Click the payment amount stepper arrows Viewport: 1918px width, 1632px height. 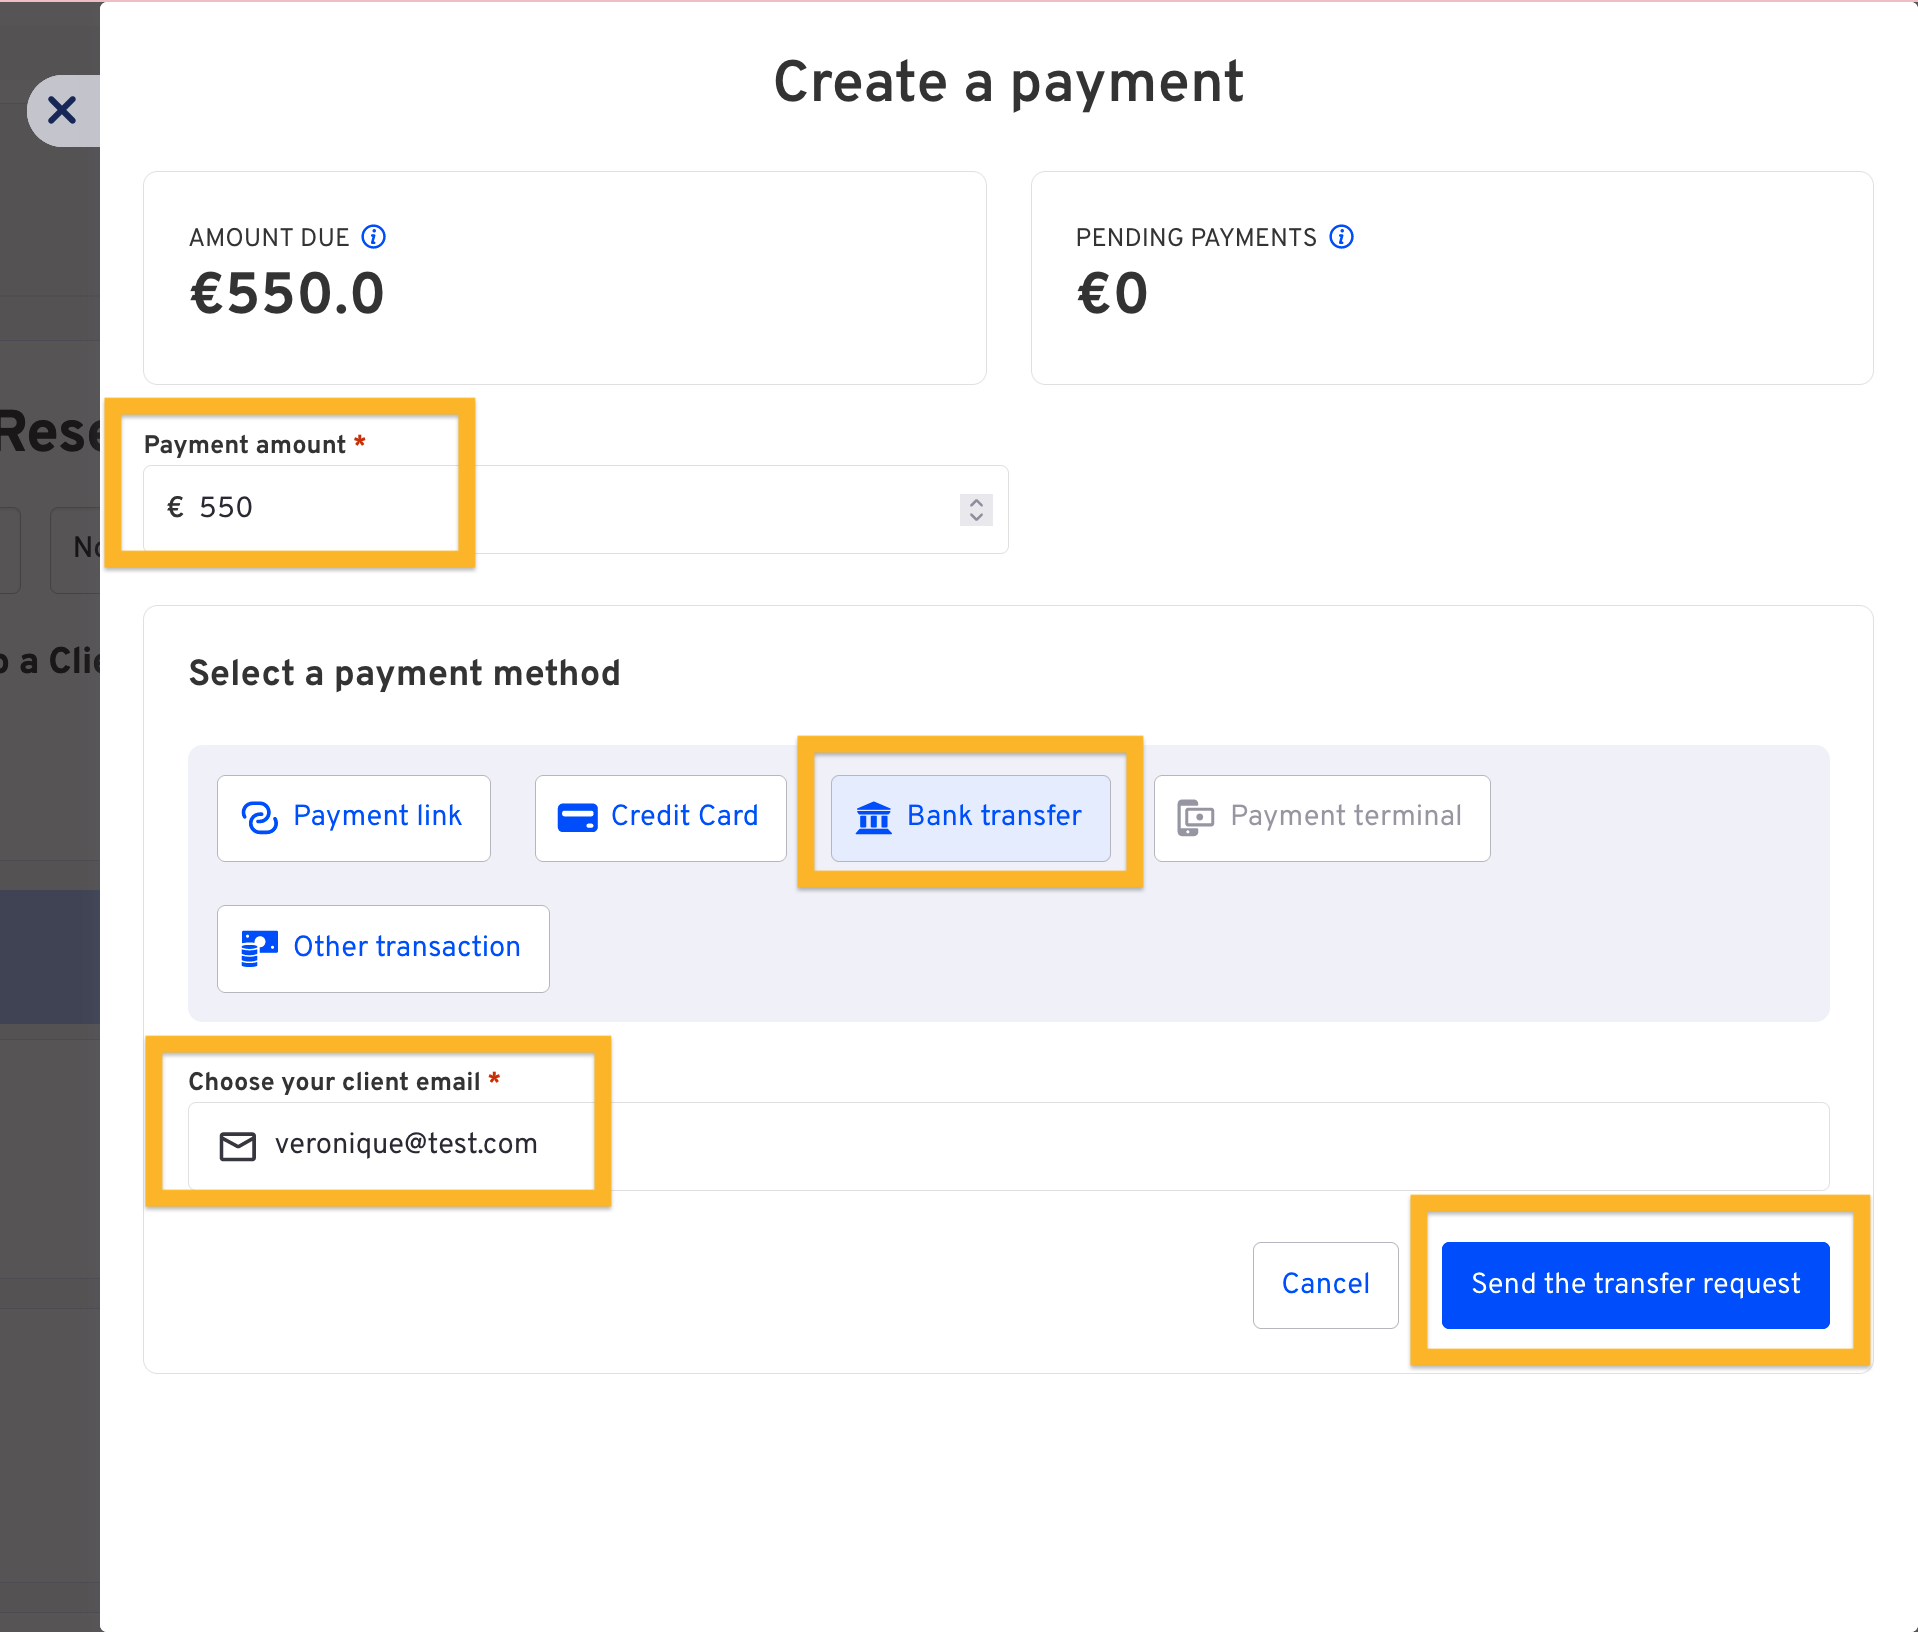[x=976, y=509]
